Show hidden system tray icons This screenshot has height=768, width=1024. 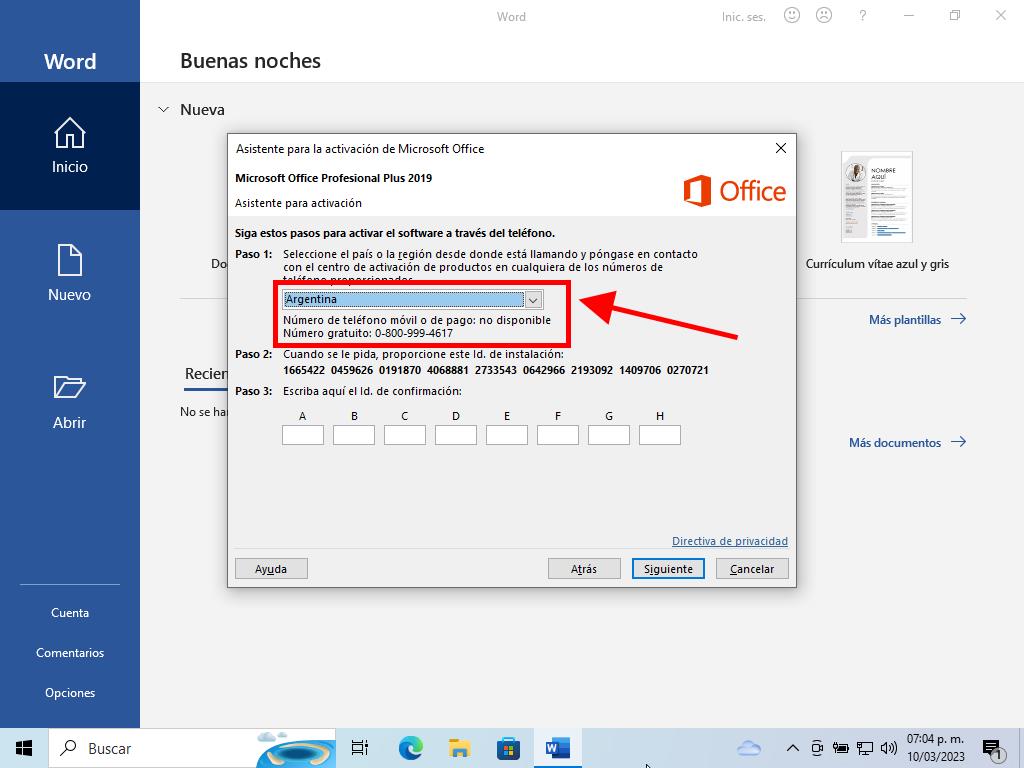(792, 748)
